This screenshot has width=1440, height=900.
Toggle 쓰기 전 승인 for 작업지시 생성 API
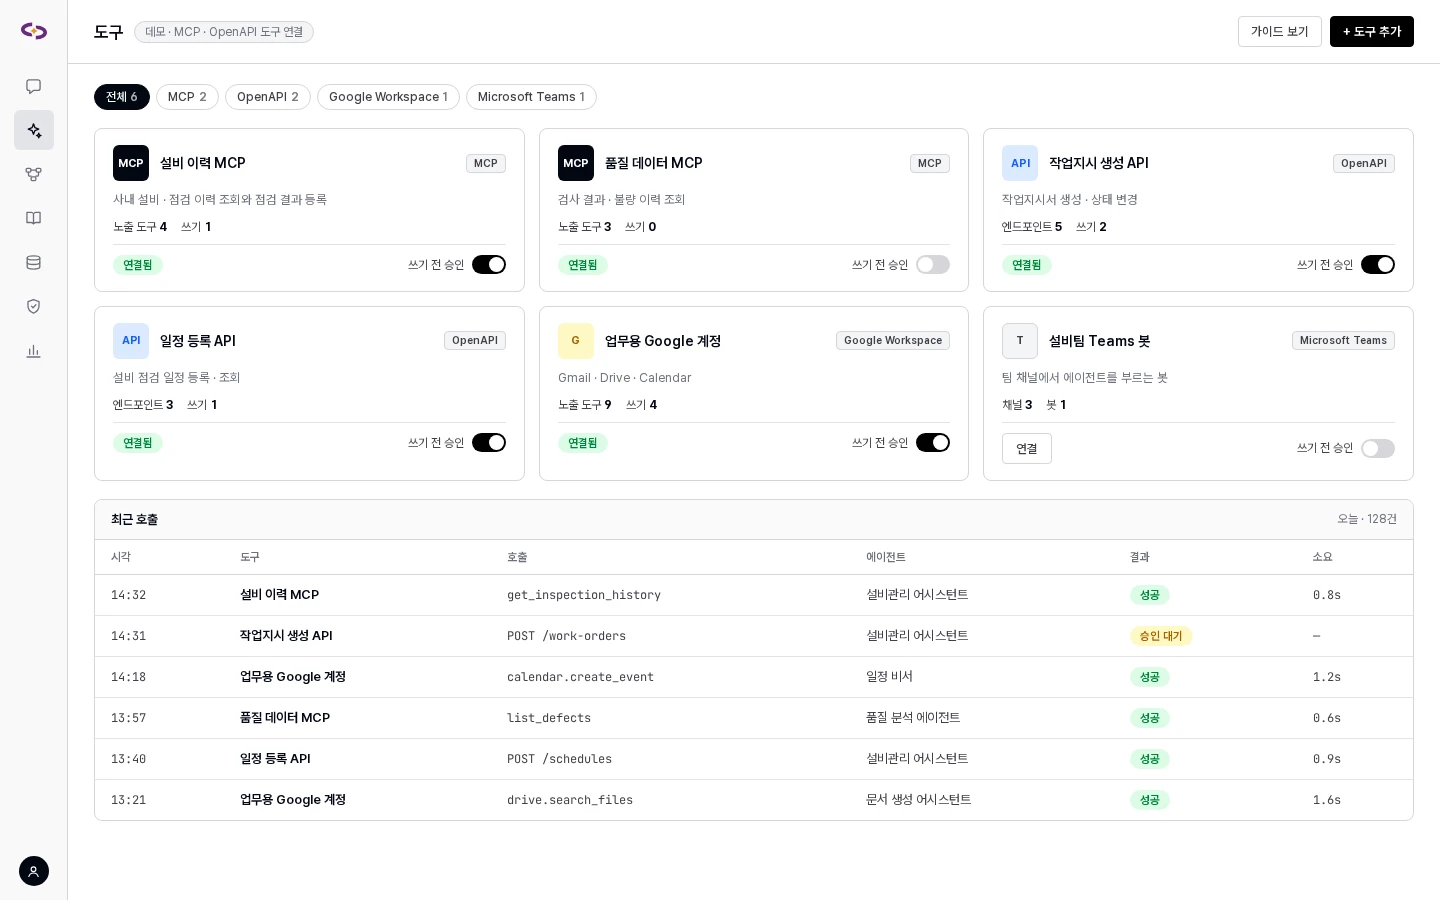[x=1378, y=265]
